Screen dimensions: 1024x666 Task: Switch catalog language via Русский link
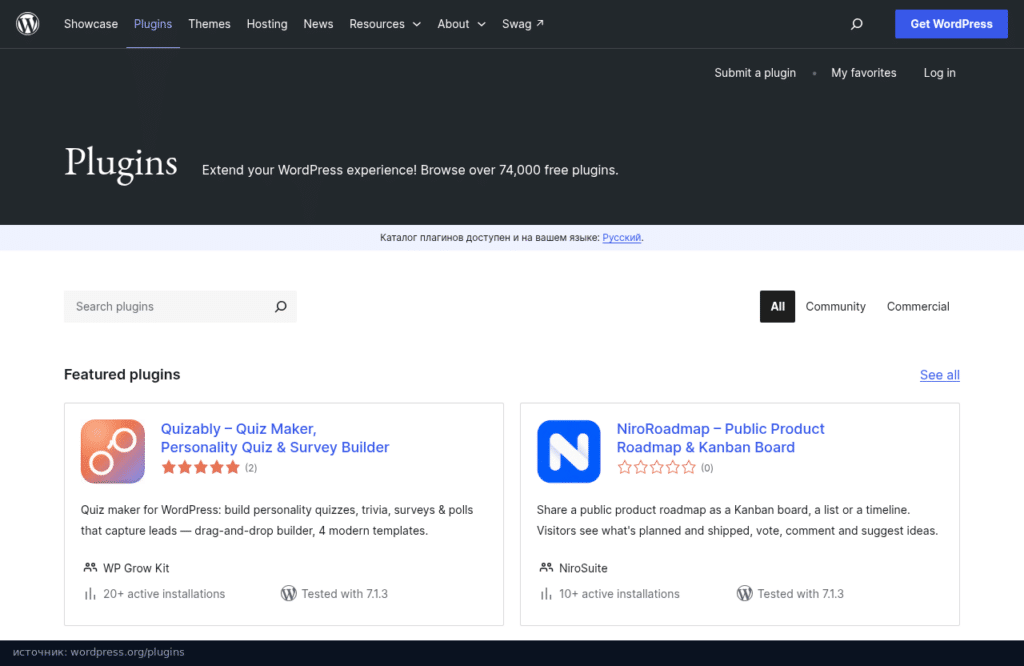pos(621,238)
